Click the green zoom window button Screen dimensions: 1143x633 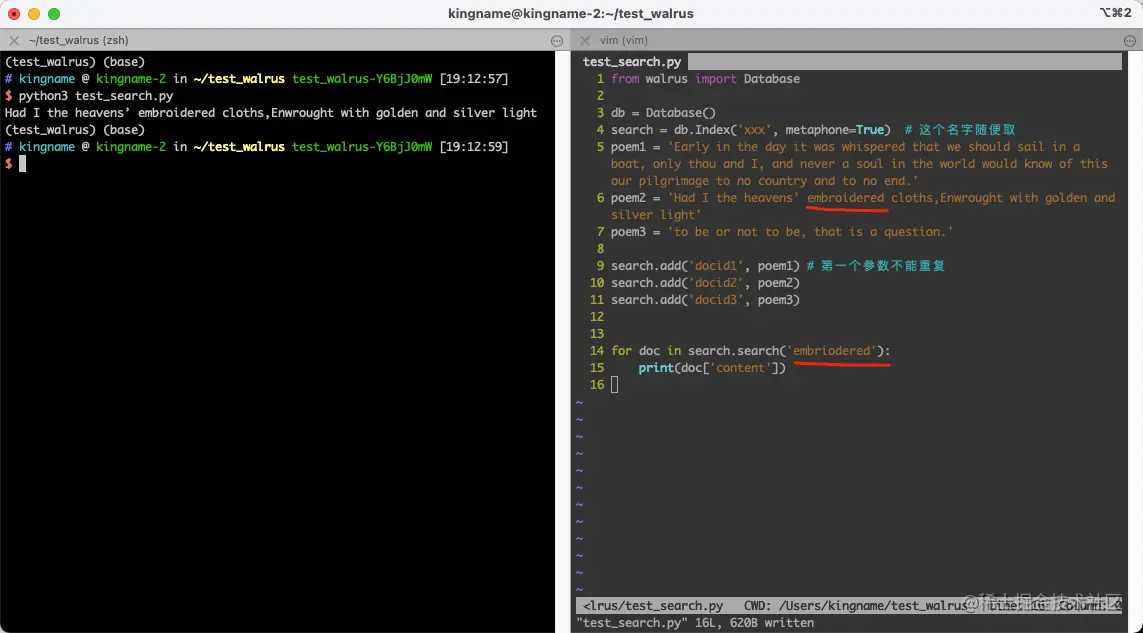coord(54,14)
